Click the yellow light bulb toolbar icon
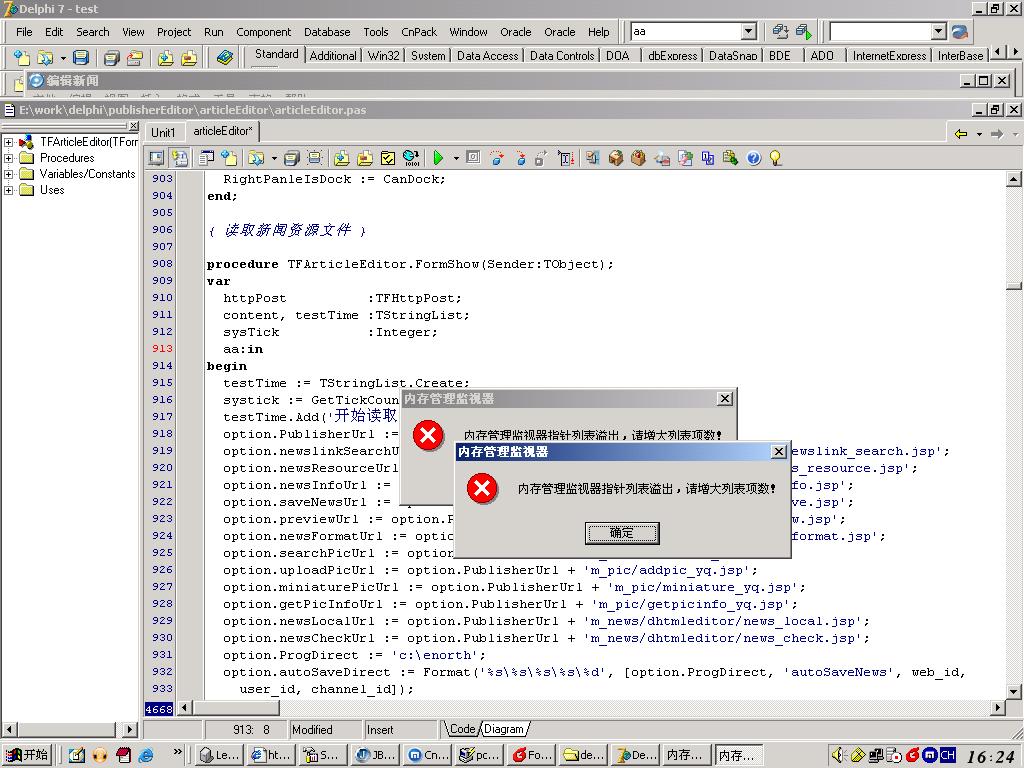The width and height of the screenshot is (1024, 768). [775, 158]
